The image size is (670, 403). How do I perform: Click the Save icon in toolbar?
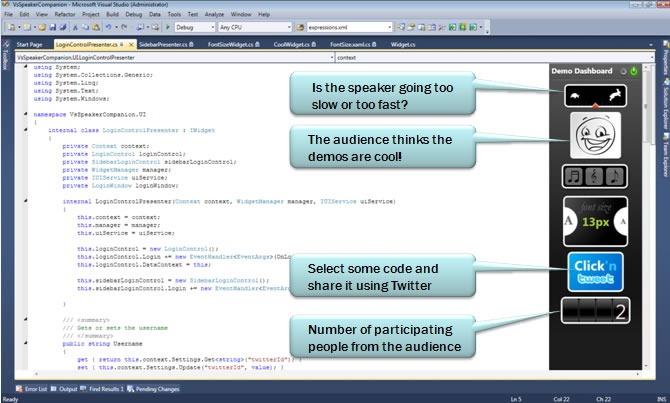53,27
